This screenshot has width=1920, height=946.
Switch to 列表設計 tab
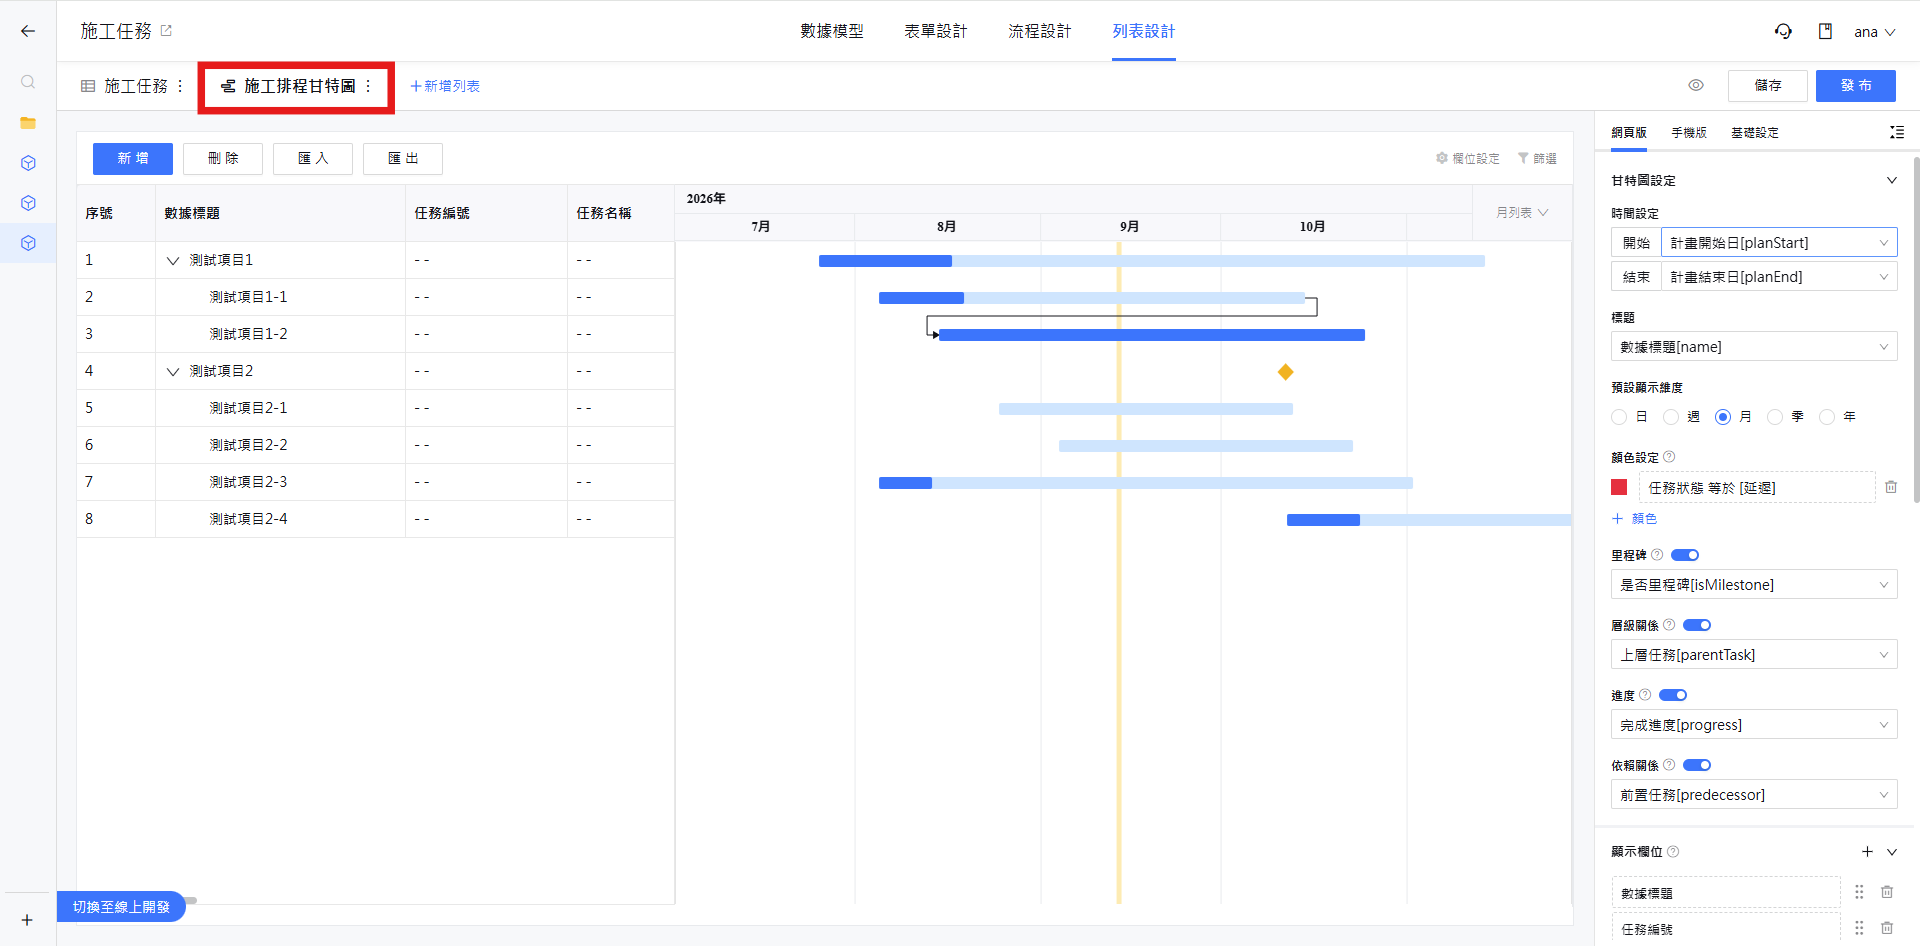pos(1144,31)
